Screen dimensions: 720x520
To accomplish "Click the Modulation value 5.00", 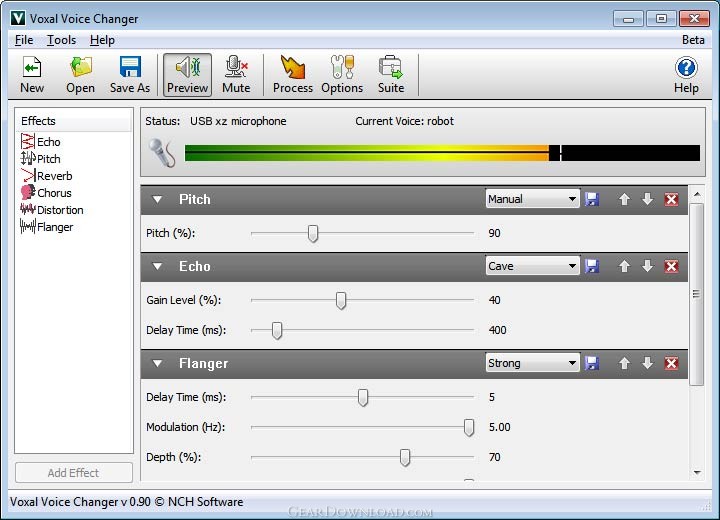I will 500,427.
